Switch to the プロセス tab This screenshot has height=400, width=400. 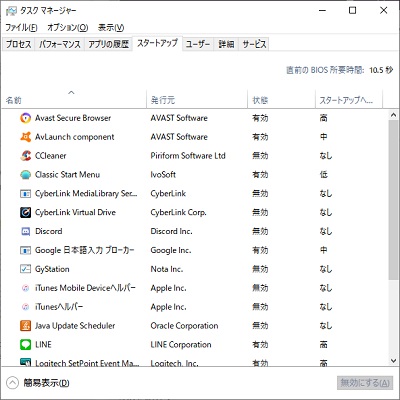coord(18,44)
